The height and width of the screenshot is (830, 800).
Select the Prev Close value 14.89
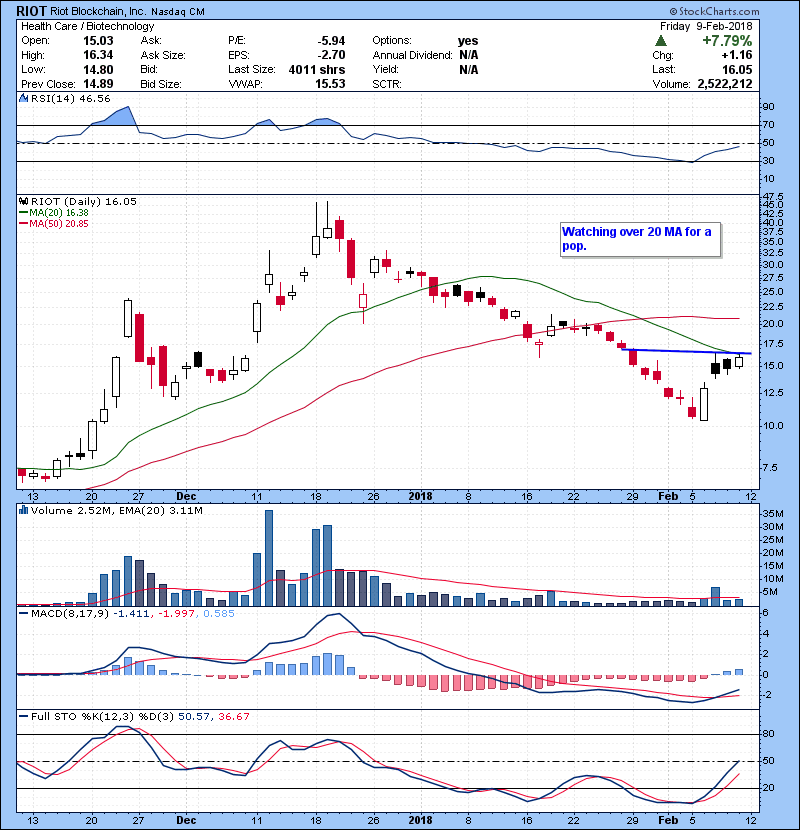click(x=98, y=84)
